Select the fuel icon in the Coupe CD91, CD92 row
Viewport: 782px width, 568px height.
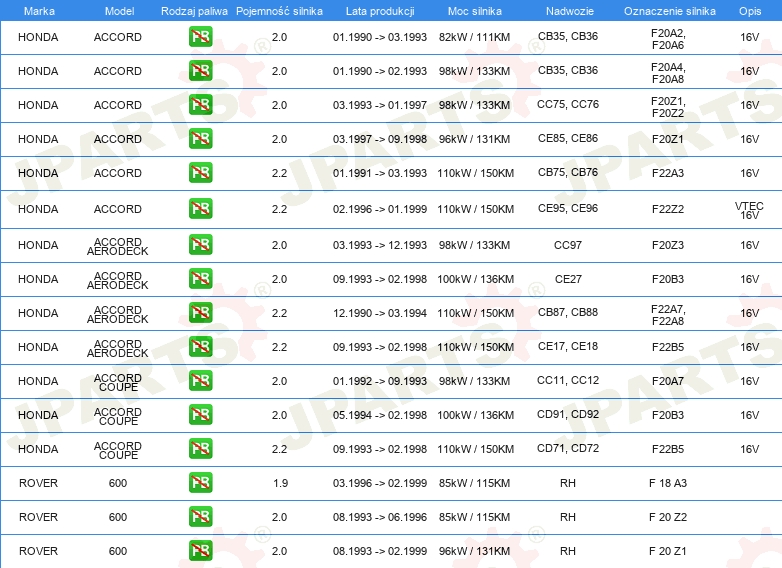200,414
